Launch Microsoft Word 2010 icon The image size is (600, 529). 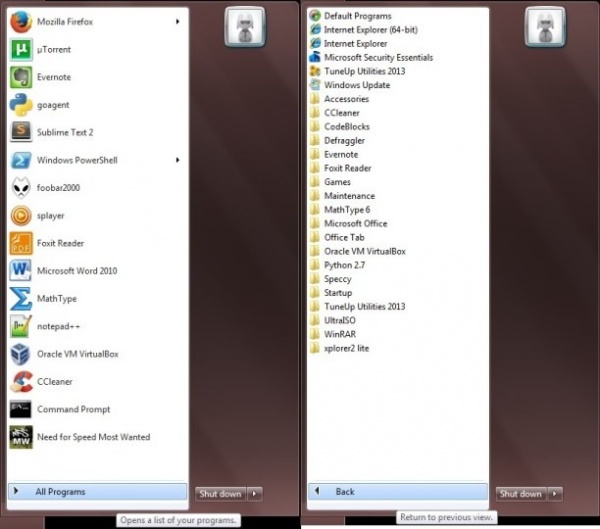[x=21, y=271]
